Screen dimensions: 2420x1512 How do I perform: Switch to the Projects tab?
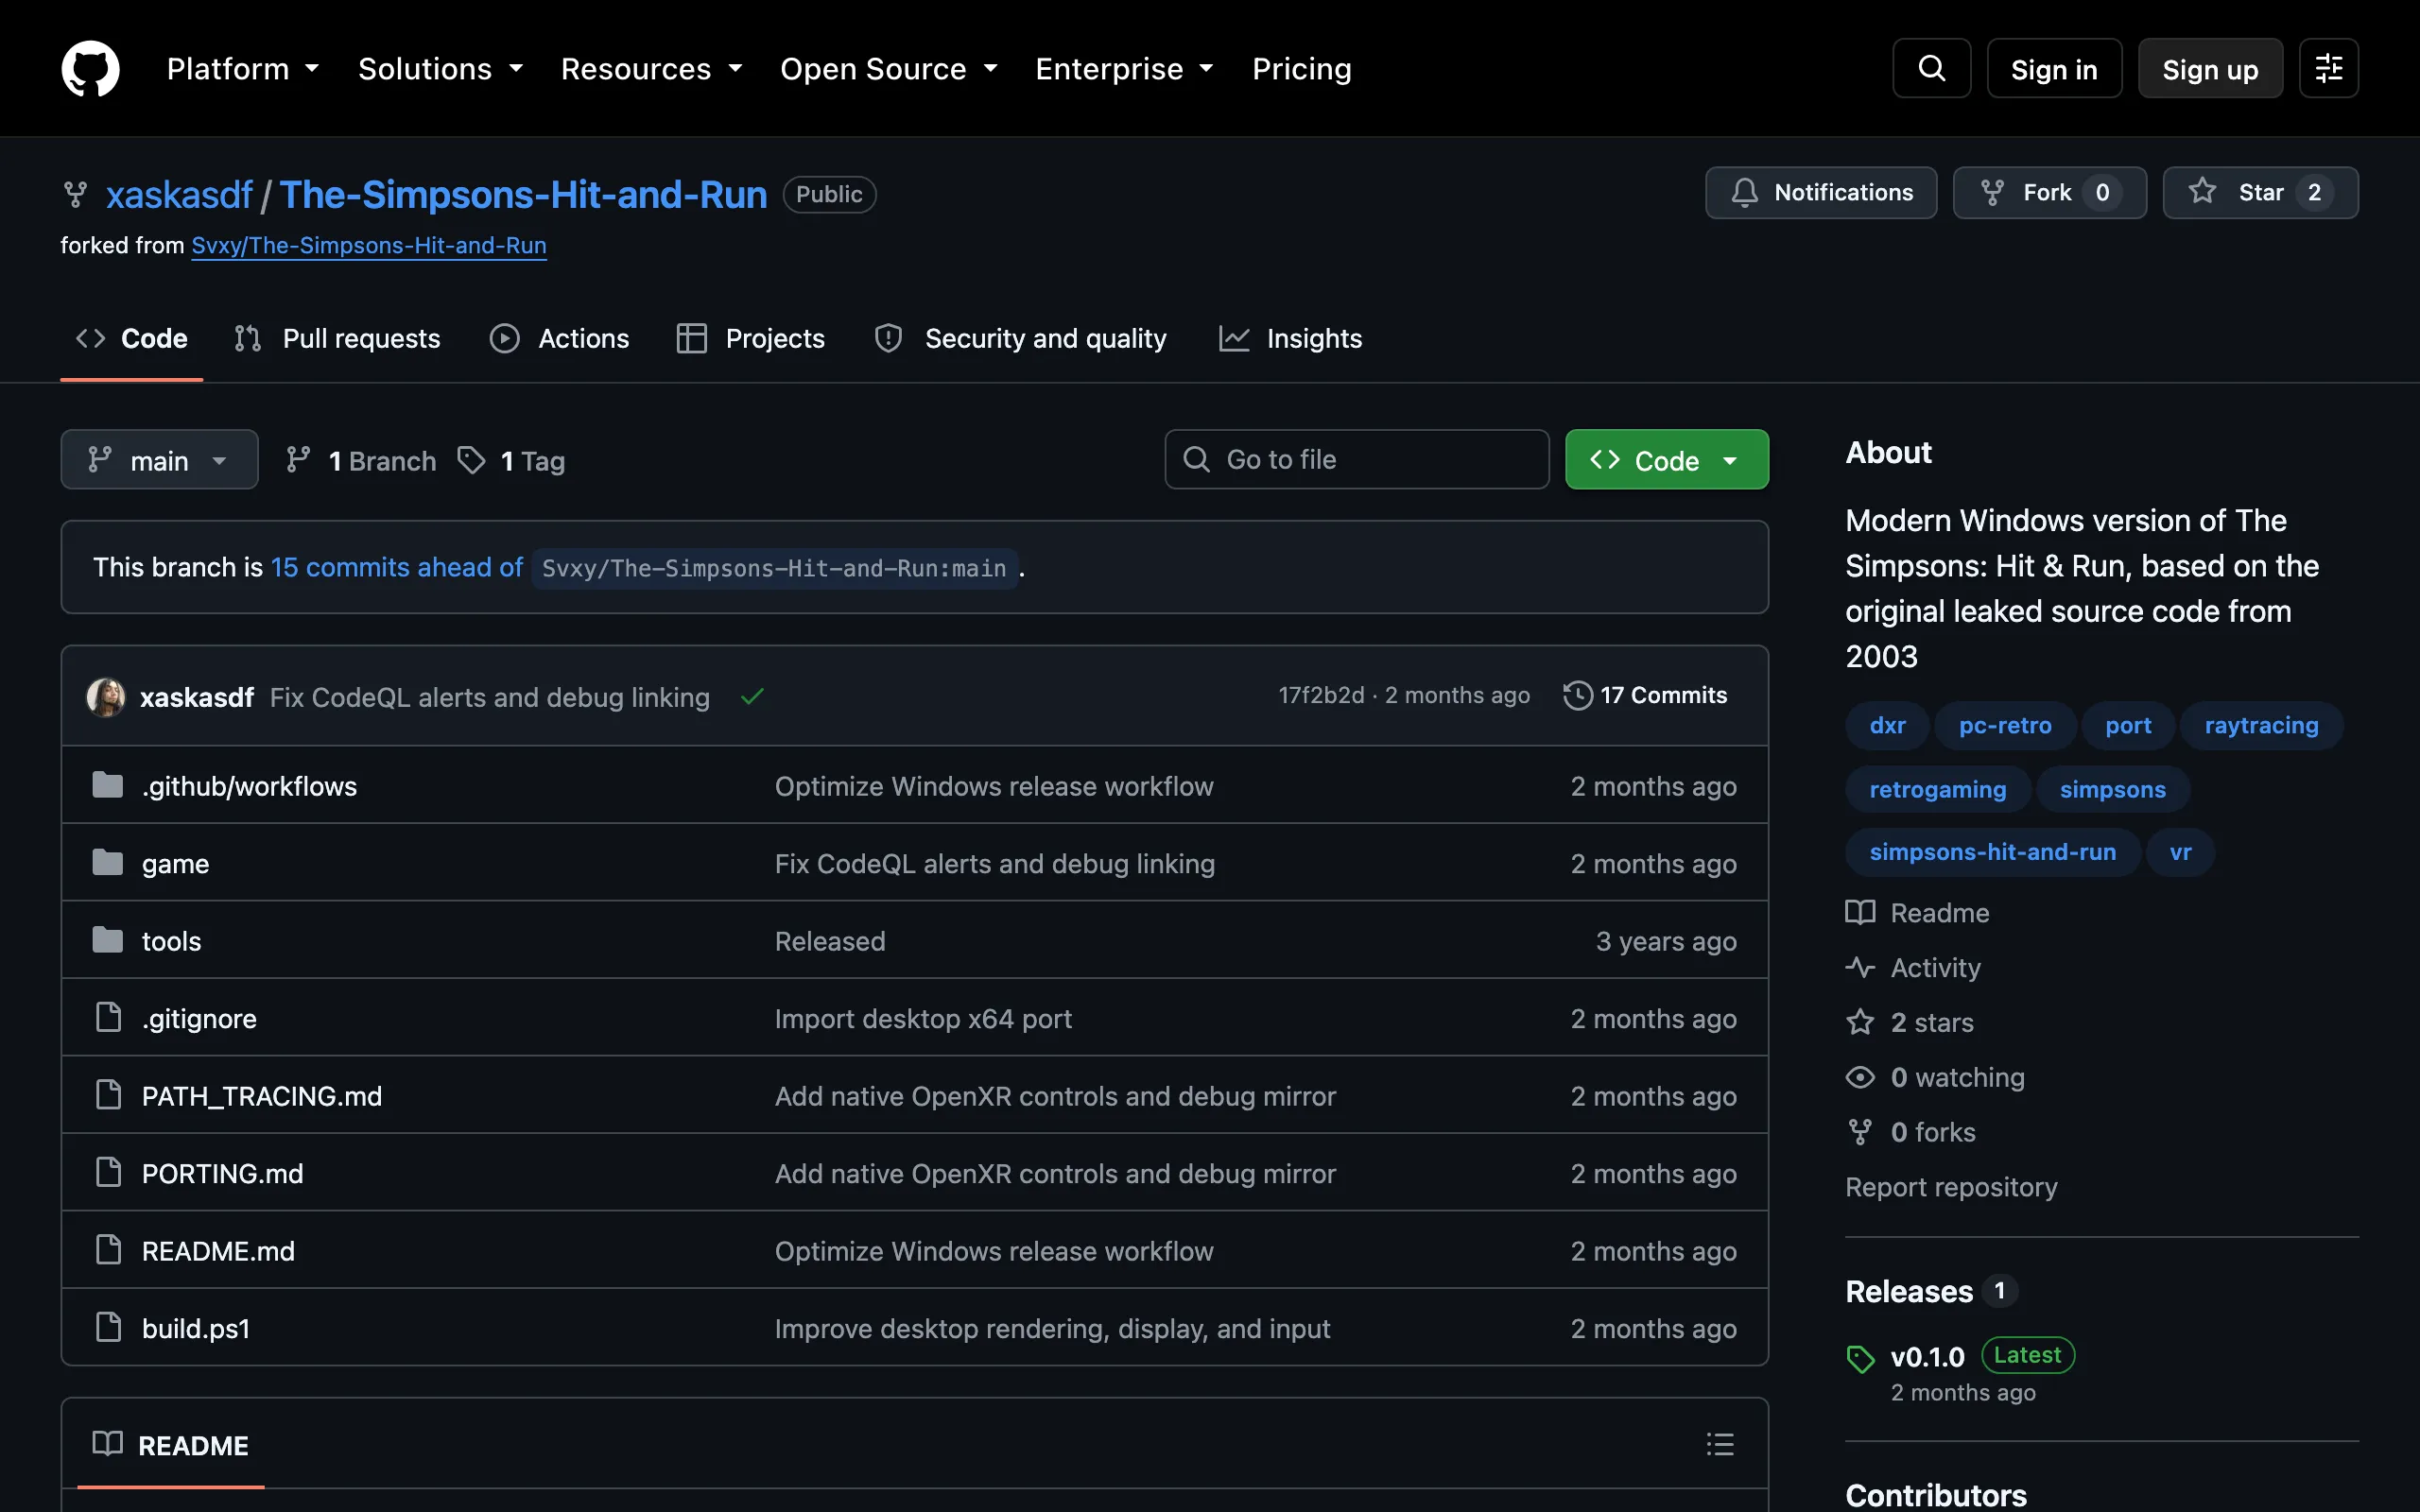[751, 338]
